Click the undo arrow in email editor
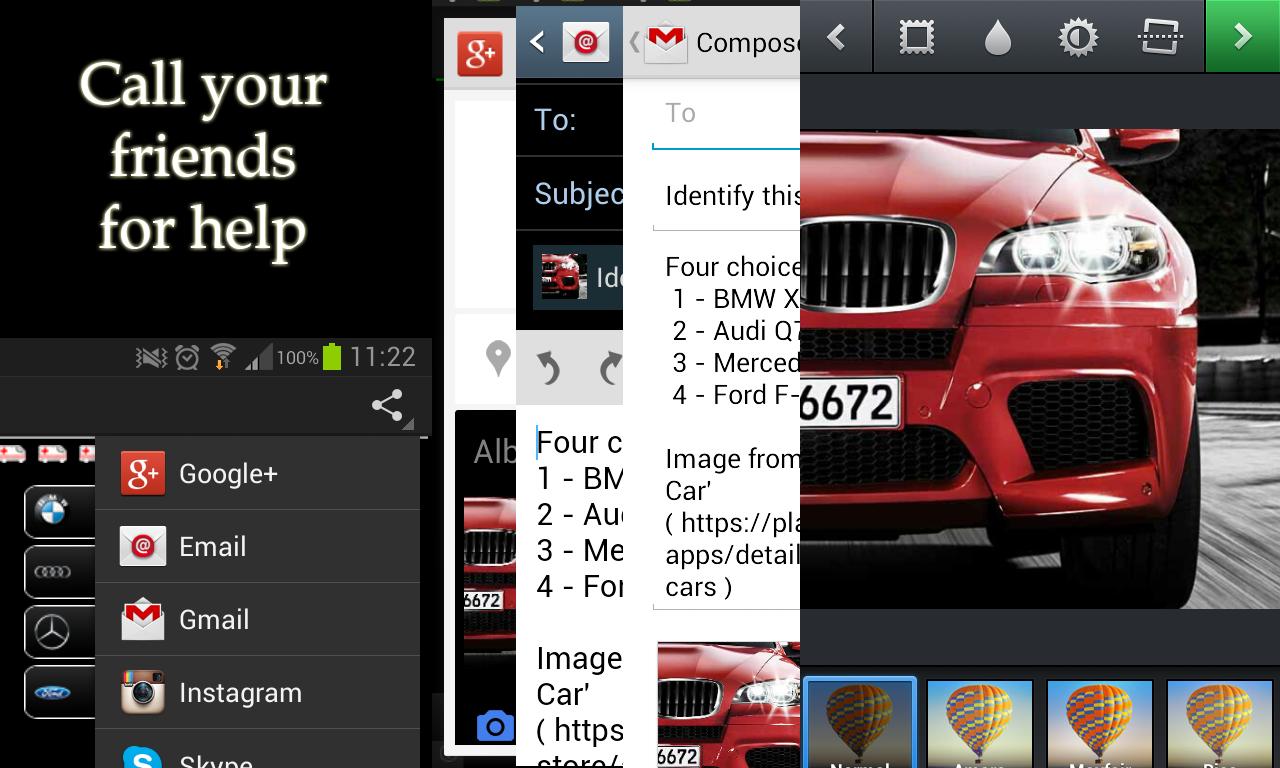The image size is (1280, 768). 549,368
